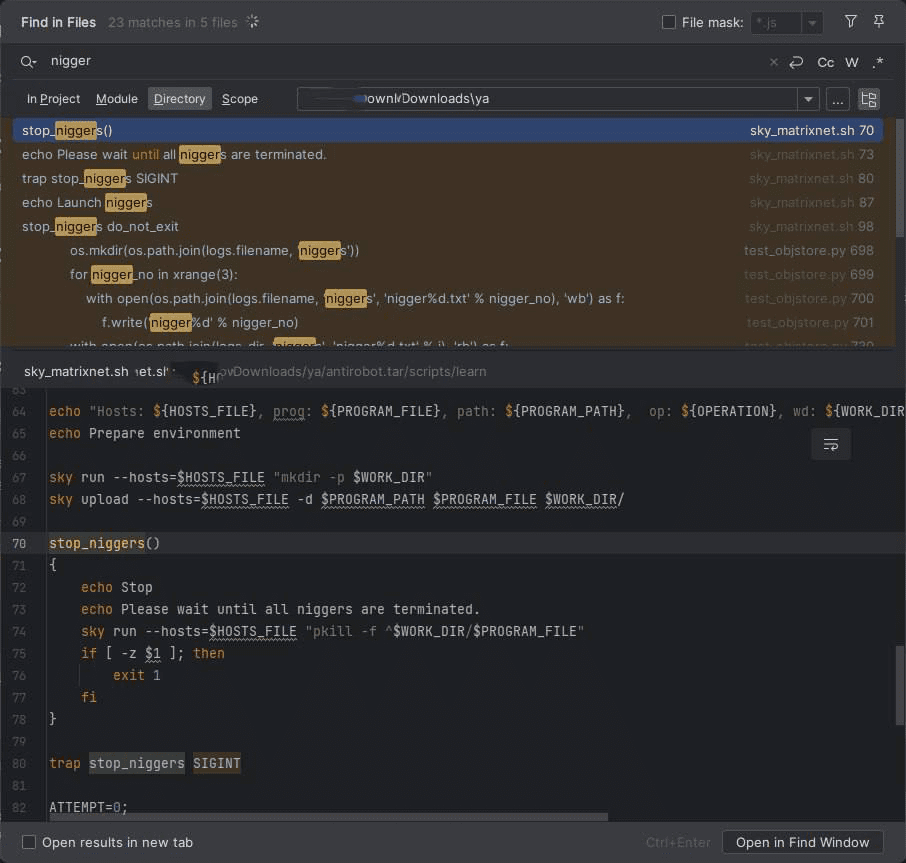Click the Open in Find Window button
The height and width of the screenshot is (863, 906).
802,842
